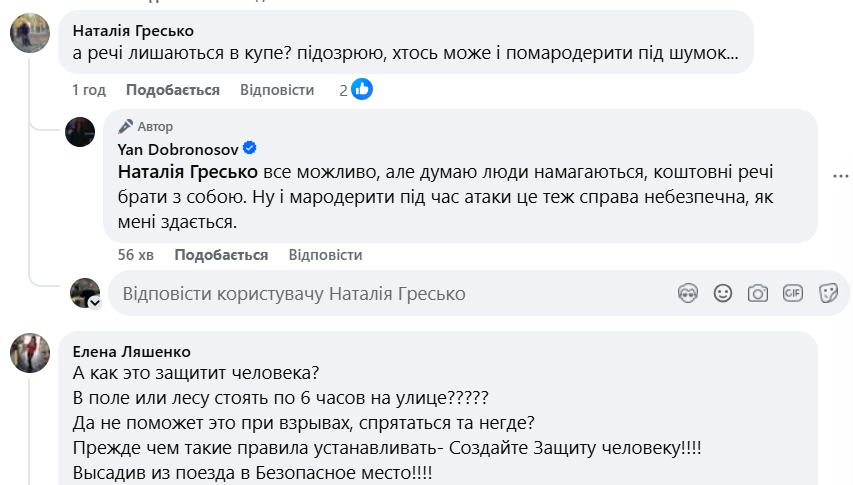This screenshot has width=853, height=485.
Task: Click the avatar sticker icon in reply box
Action: [x=687, y=293]
